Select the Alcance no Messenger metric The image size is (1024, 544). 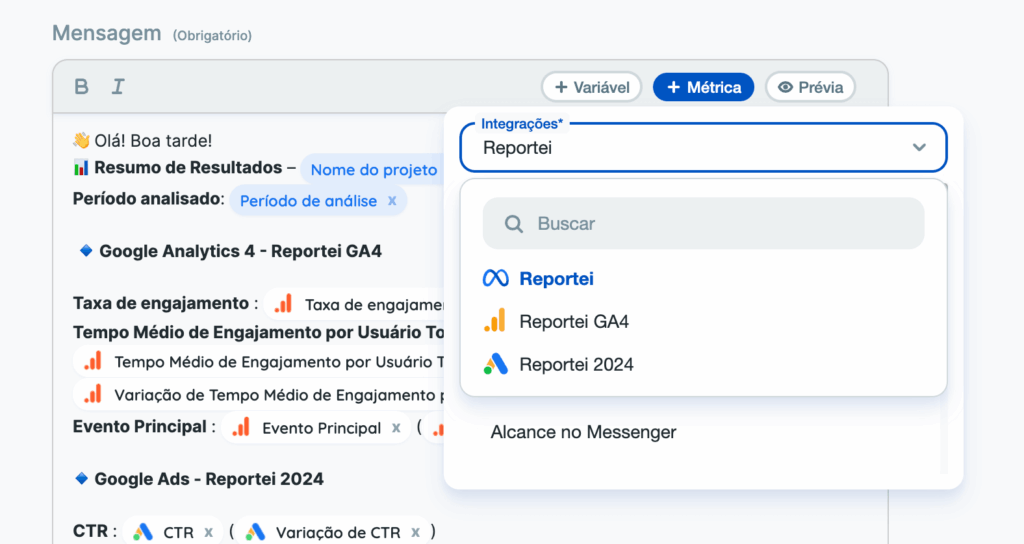click(583, 432)
